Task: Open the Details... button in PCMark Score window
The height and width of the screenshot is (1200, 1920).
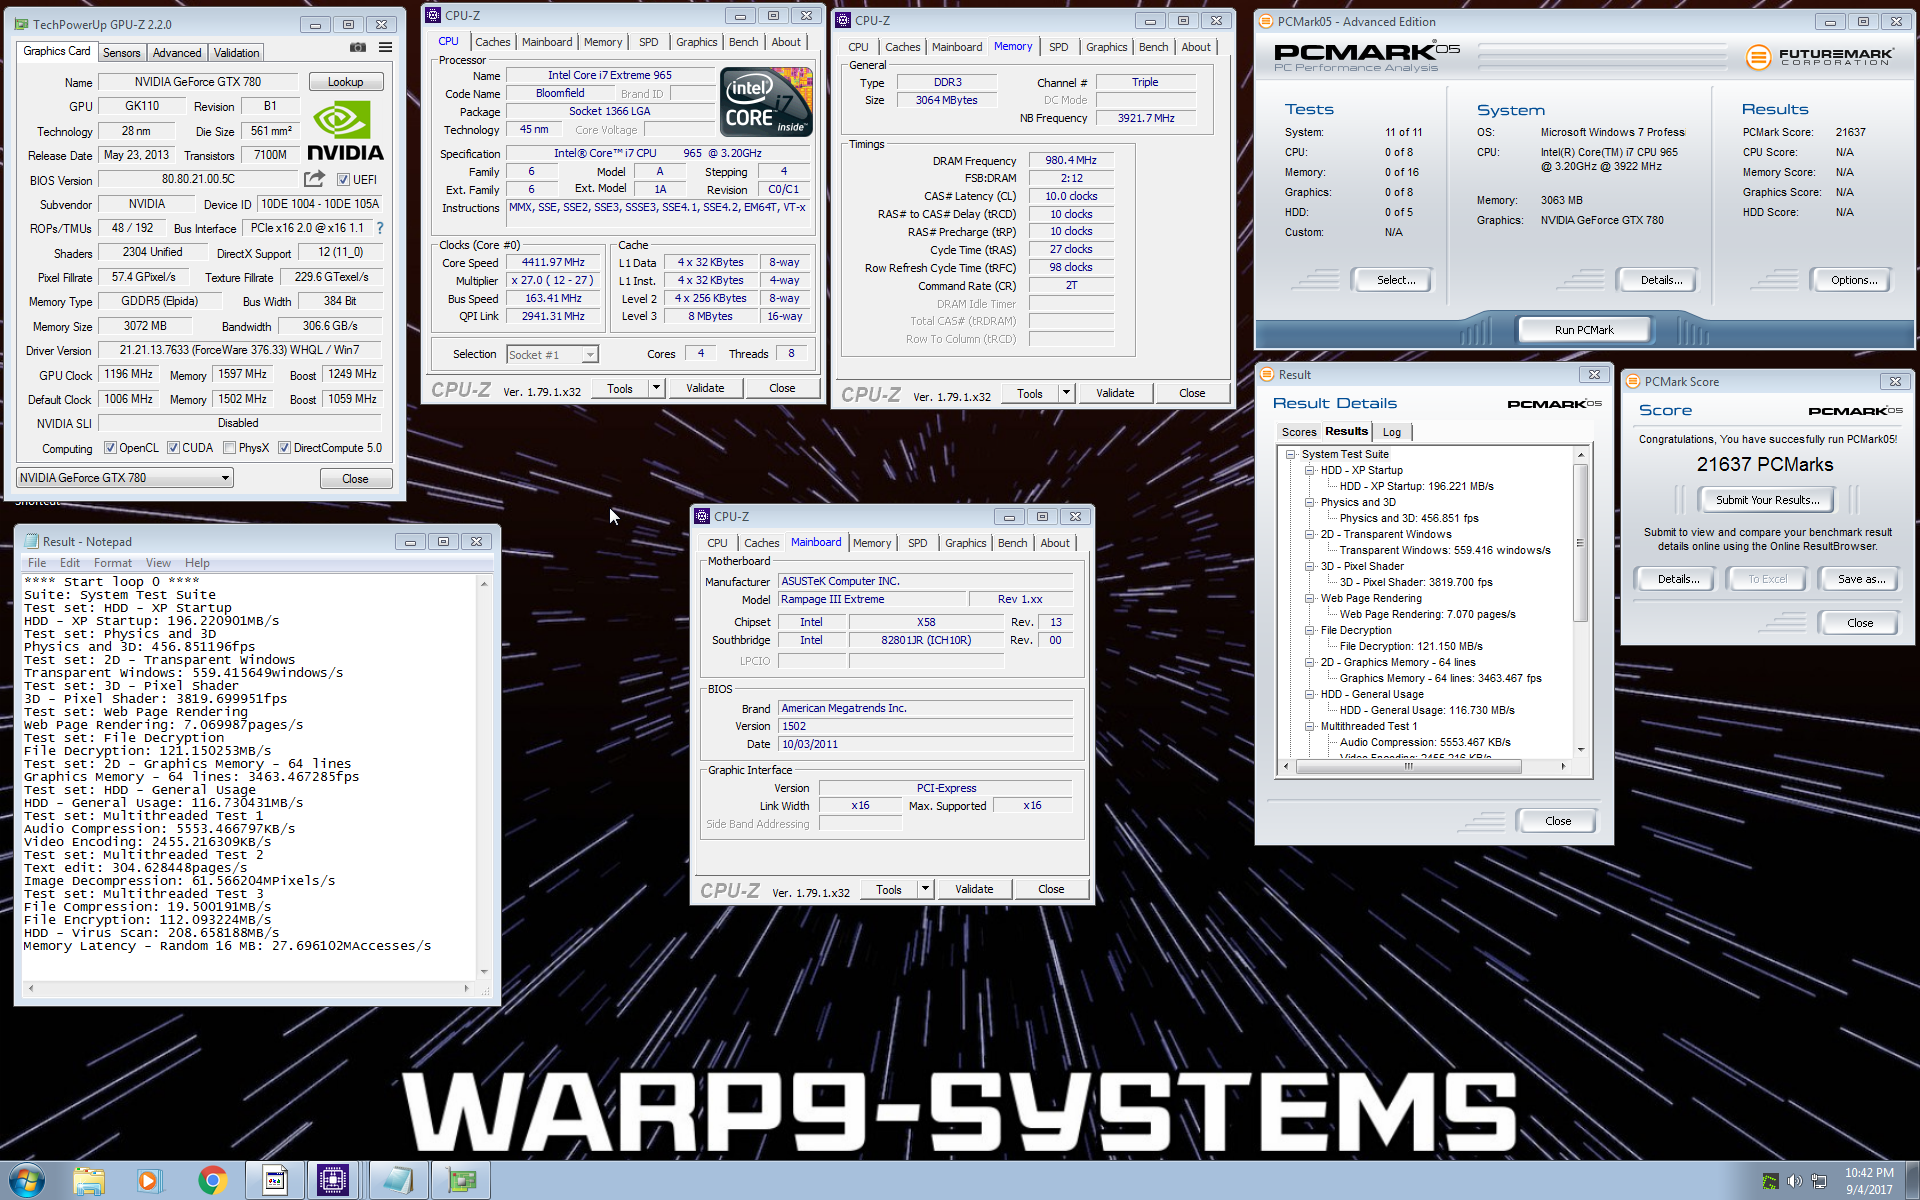Action: pyautogui.click(x=1678, y=579)
